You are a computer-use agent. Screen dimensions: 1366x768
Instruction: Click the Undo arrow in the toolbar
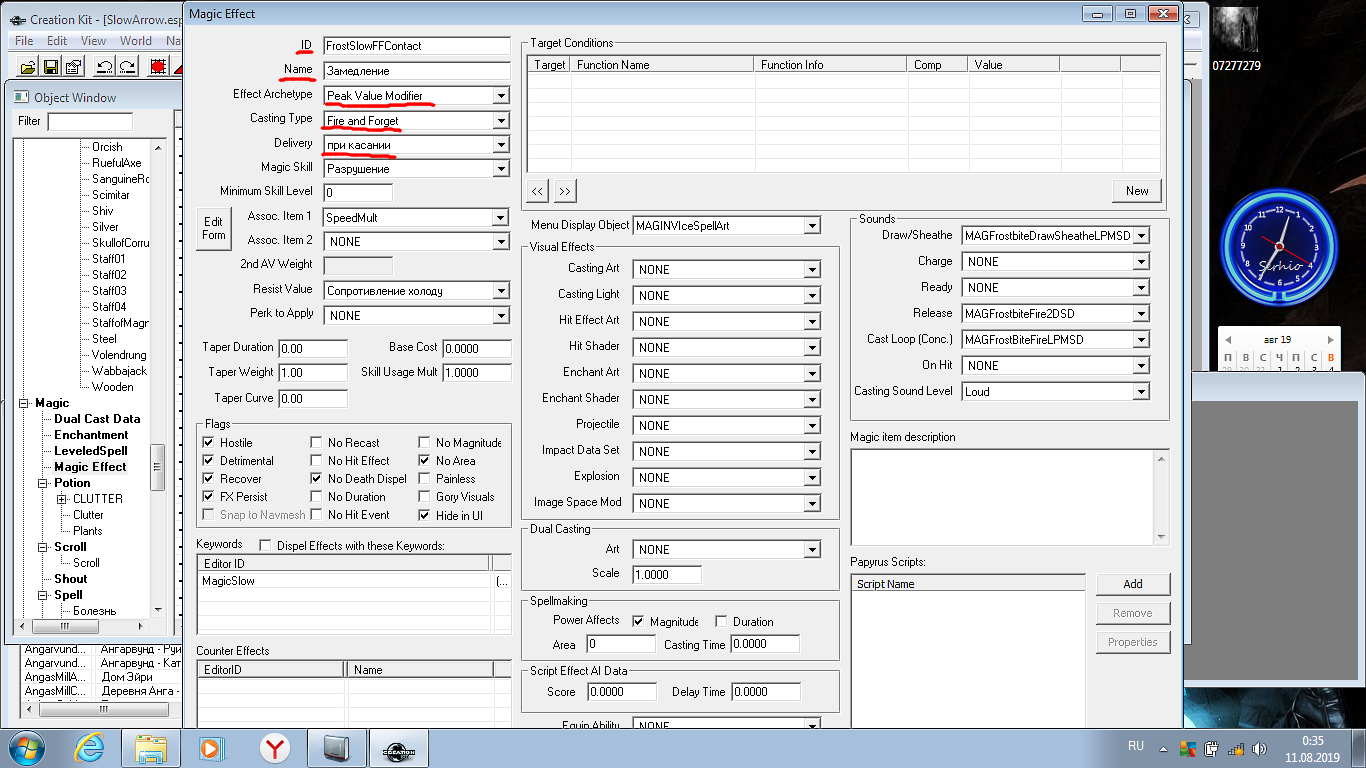(x=104, y=67)
